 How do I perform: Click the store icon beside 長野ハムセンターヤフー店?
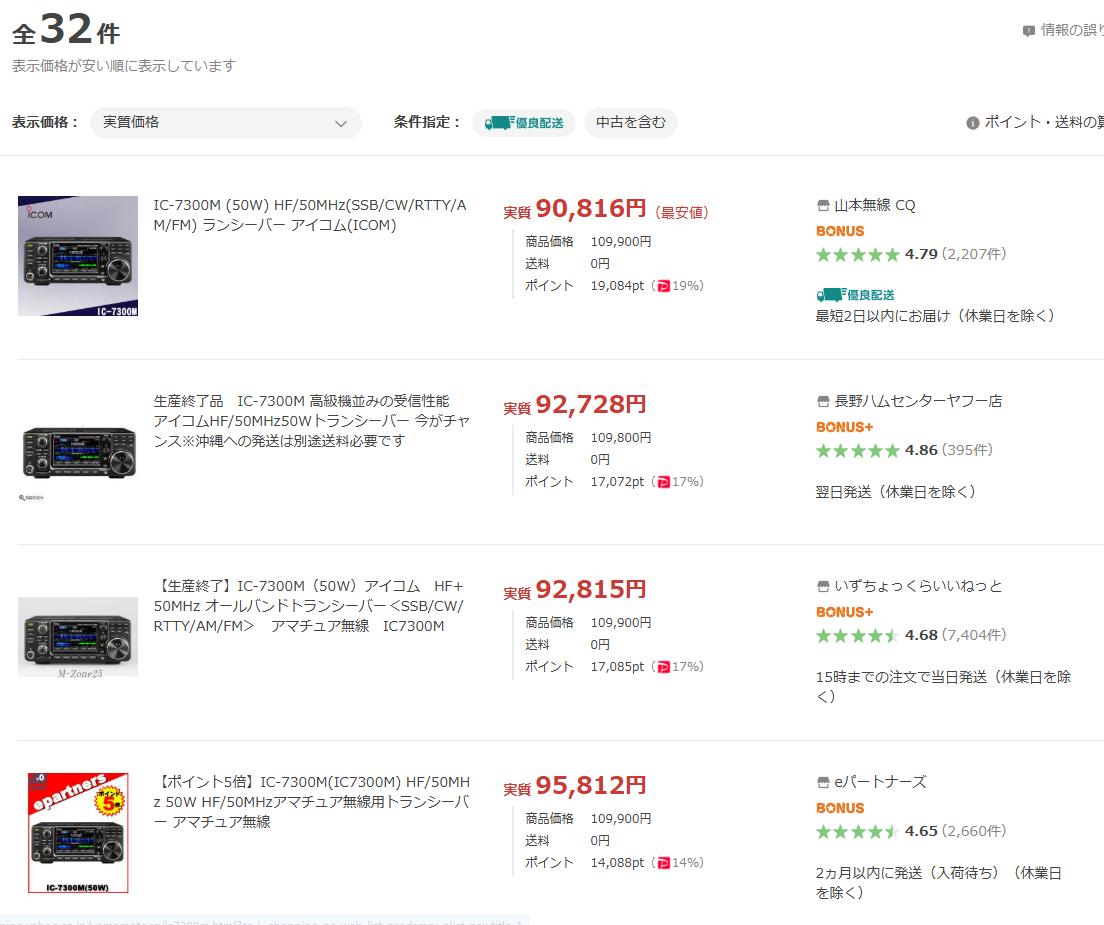tap(823, 402)
